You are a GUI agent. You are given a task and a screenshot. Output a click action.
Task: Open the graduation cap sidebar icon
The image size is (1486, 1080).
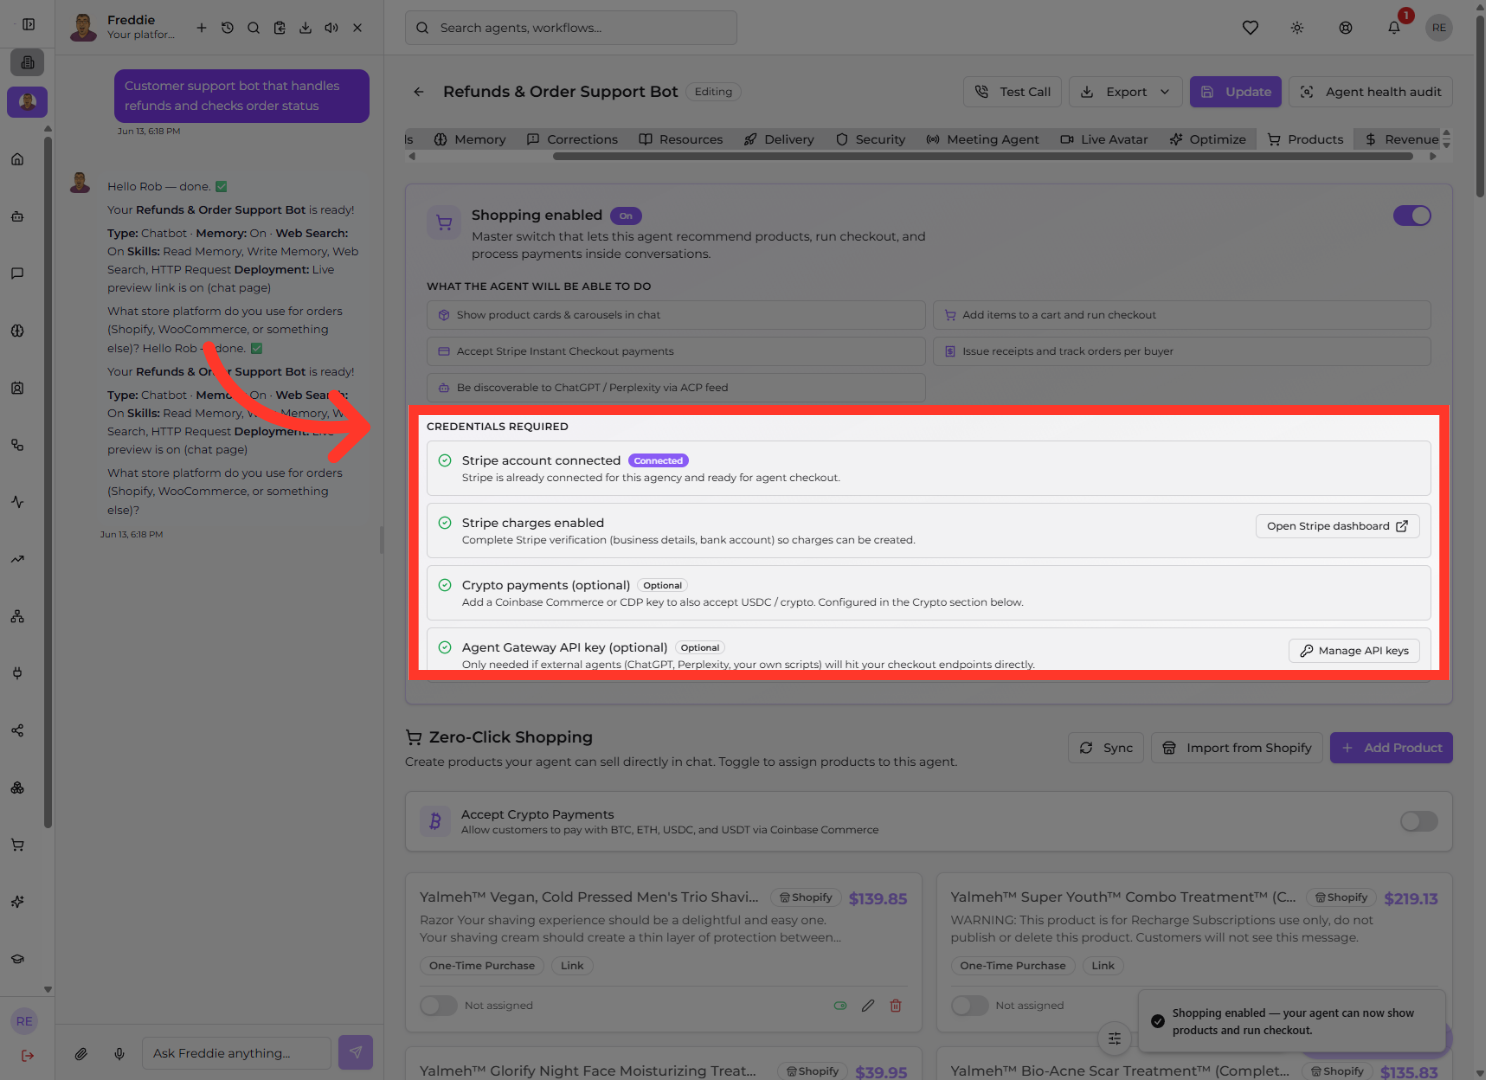[x=17, y=959]
